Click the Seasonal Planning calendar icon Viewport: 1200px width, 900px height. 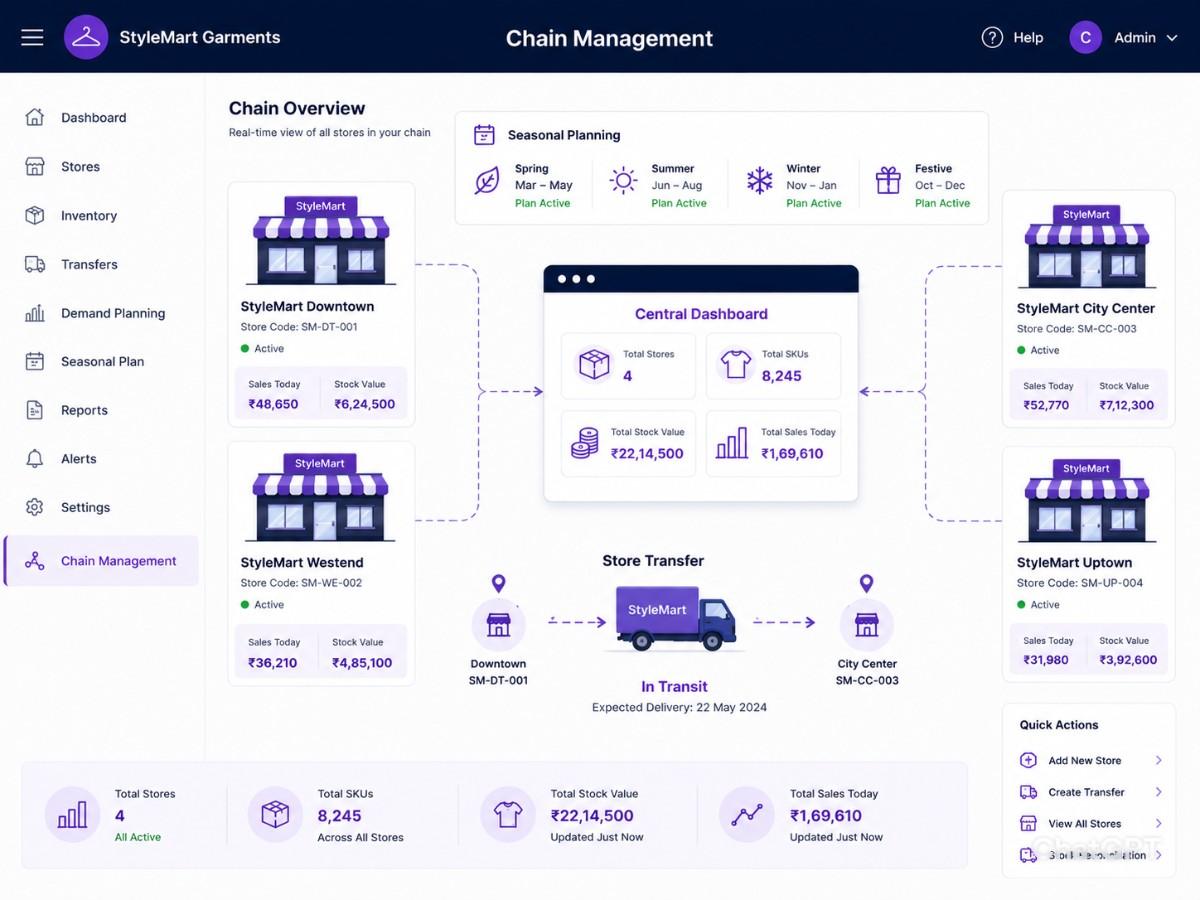(484, 135)
